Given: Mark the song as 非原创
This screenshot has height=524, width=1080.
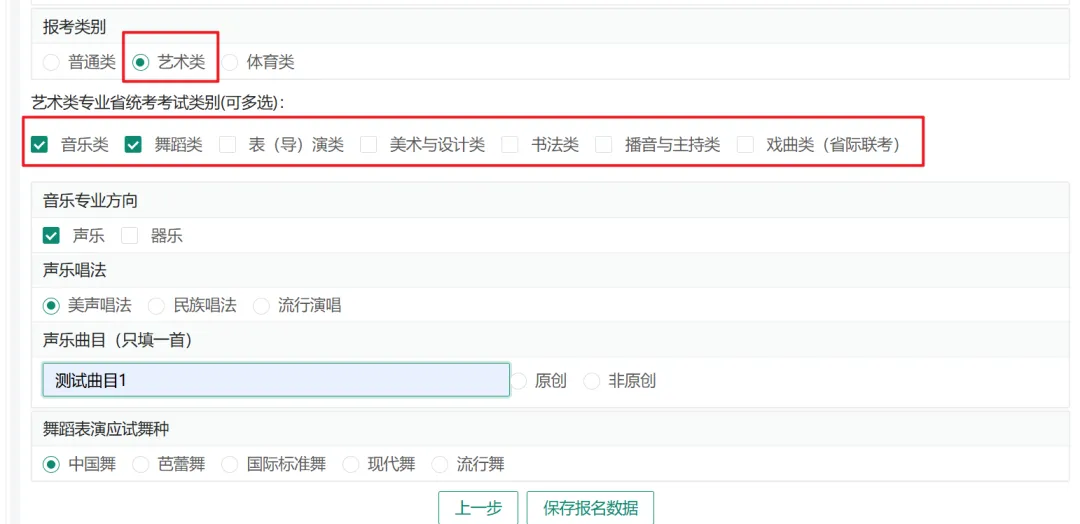Looking at the screenshot, I should (592, 381).
